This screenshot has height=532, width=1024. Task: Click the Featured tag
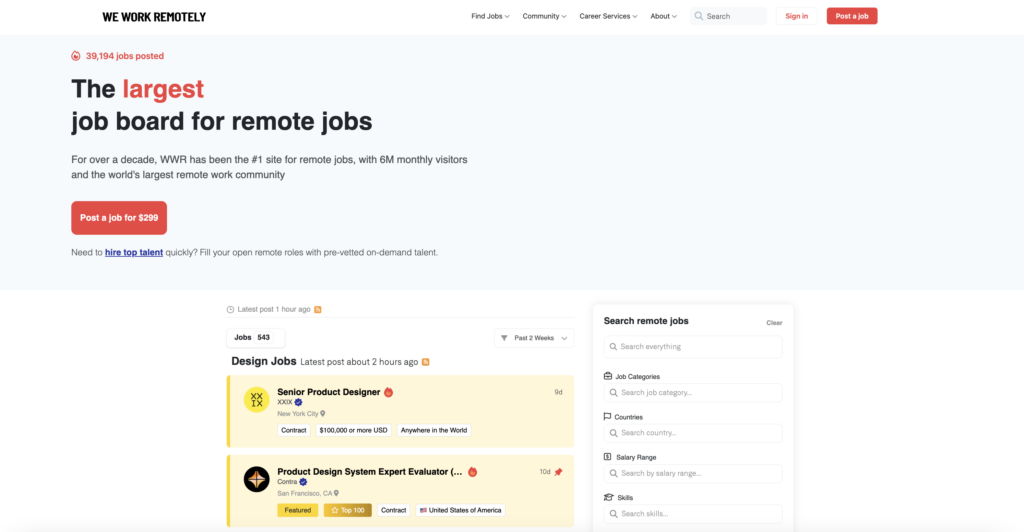[298, 510]
